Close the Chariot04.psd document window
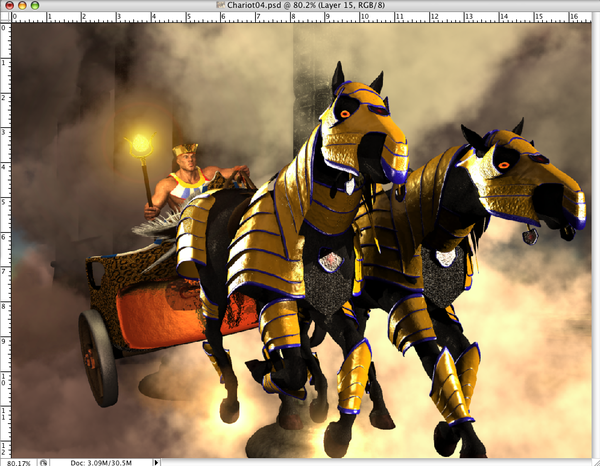 [x=10, y=5]
